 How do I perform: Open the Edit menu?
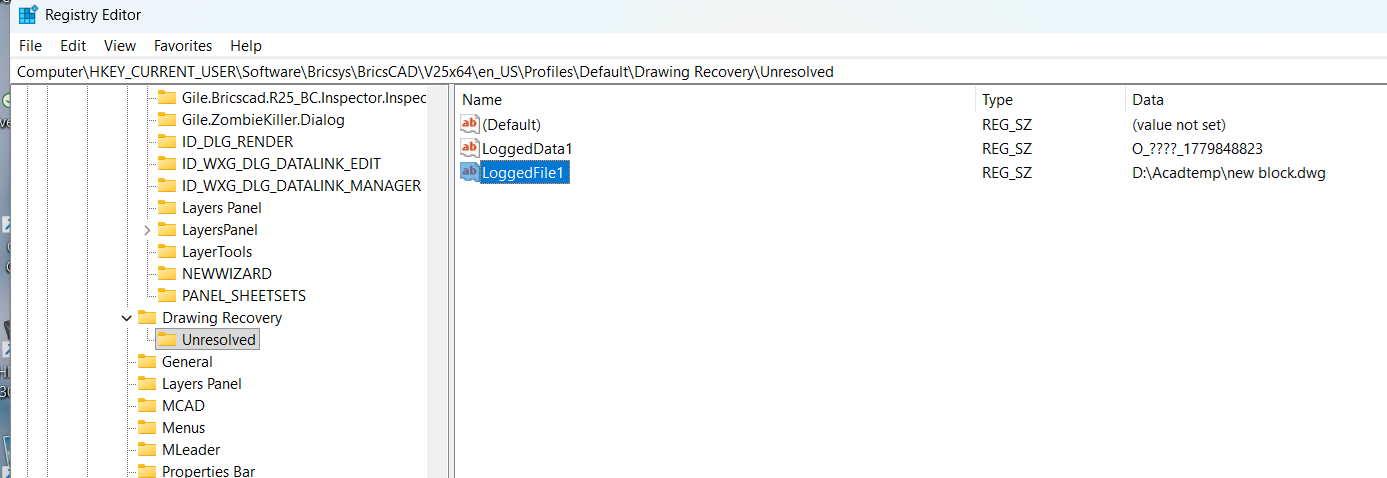point(73,46)
